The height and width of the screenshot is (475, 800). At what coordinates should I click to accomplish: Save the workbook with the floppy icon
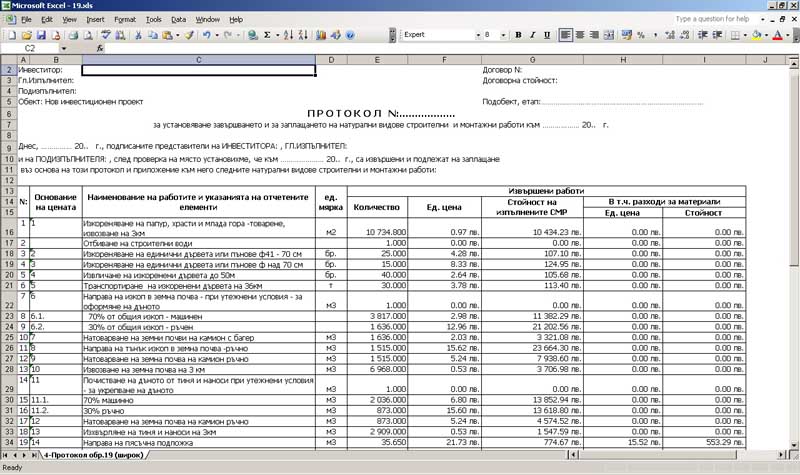point(41,35)
